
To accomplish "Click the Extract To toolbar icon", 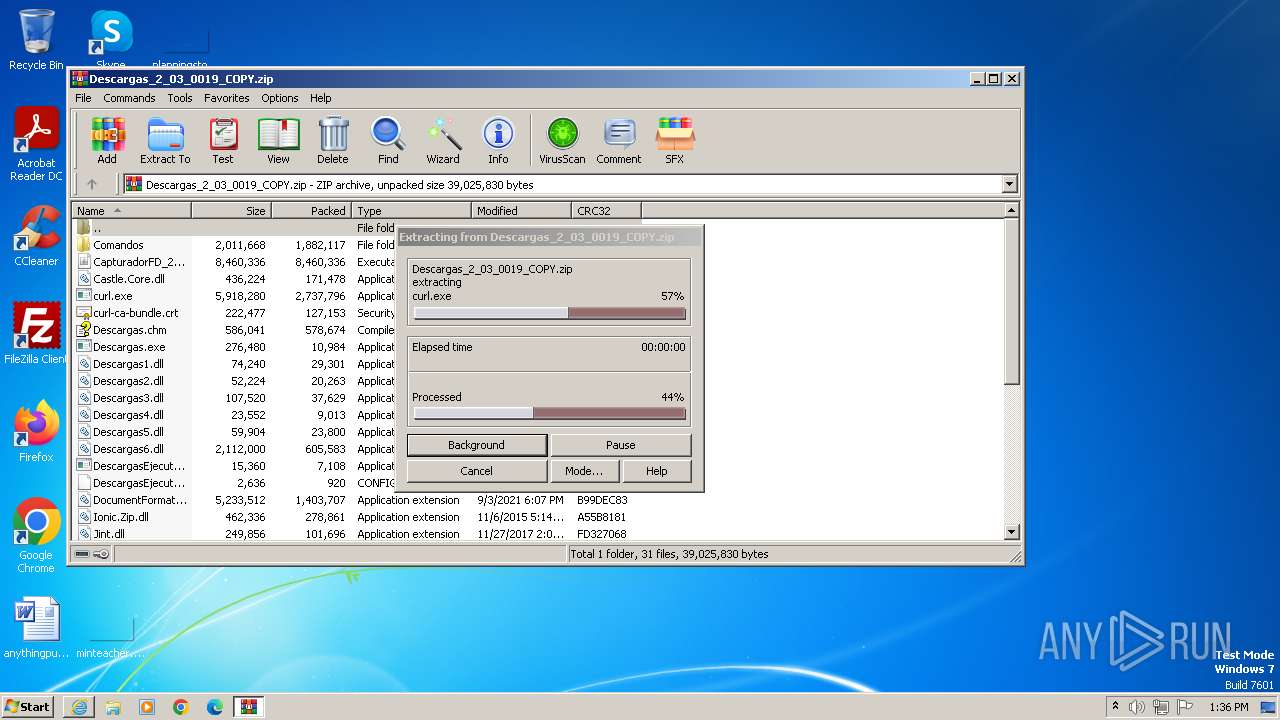I will point(165,141).
